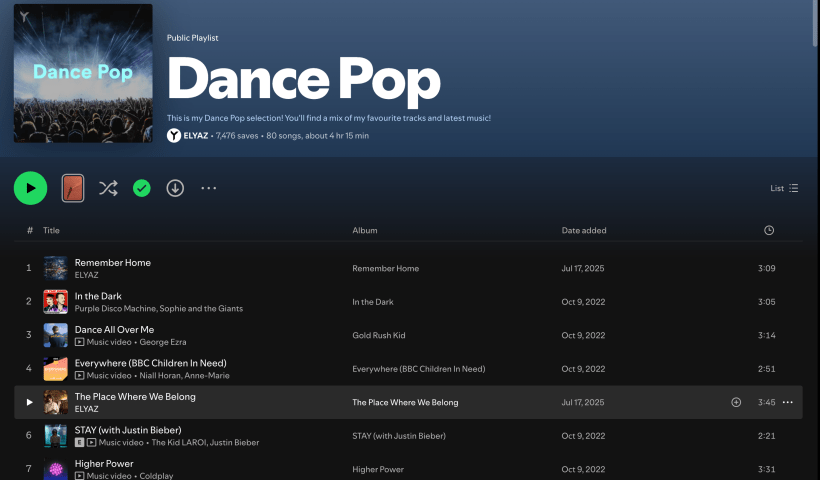Sort by the Date added column header
Viewport: 820px width, 480px height.
point(584,230)
